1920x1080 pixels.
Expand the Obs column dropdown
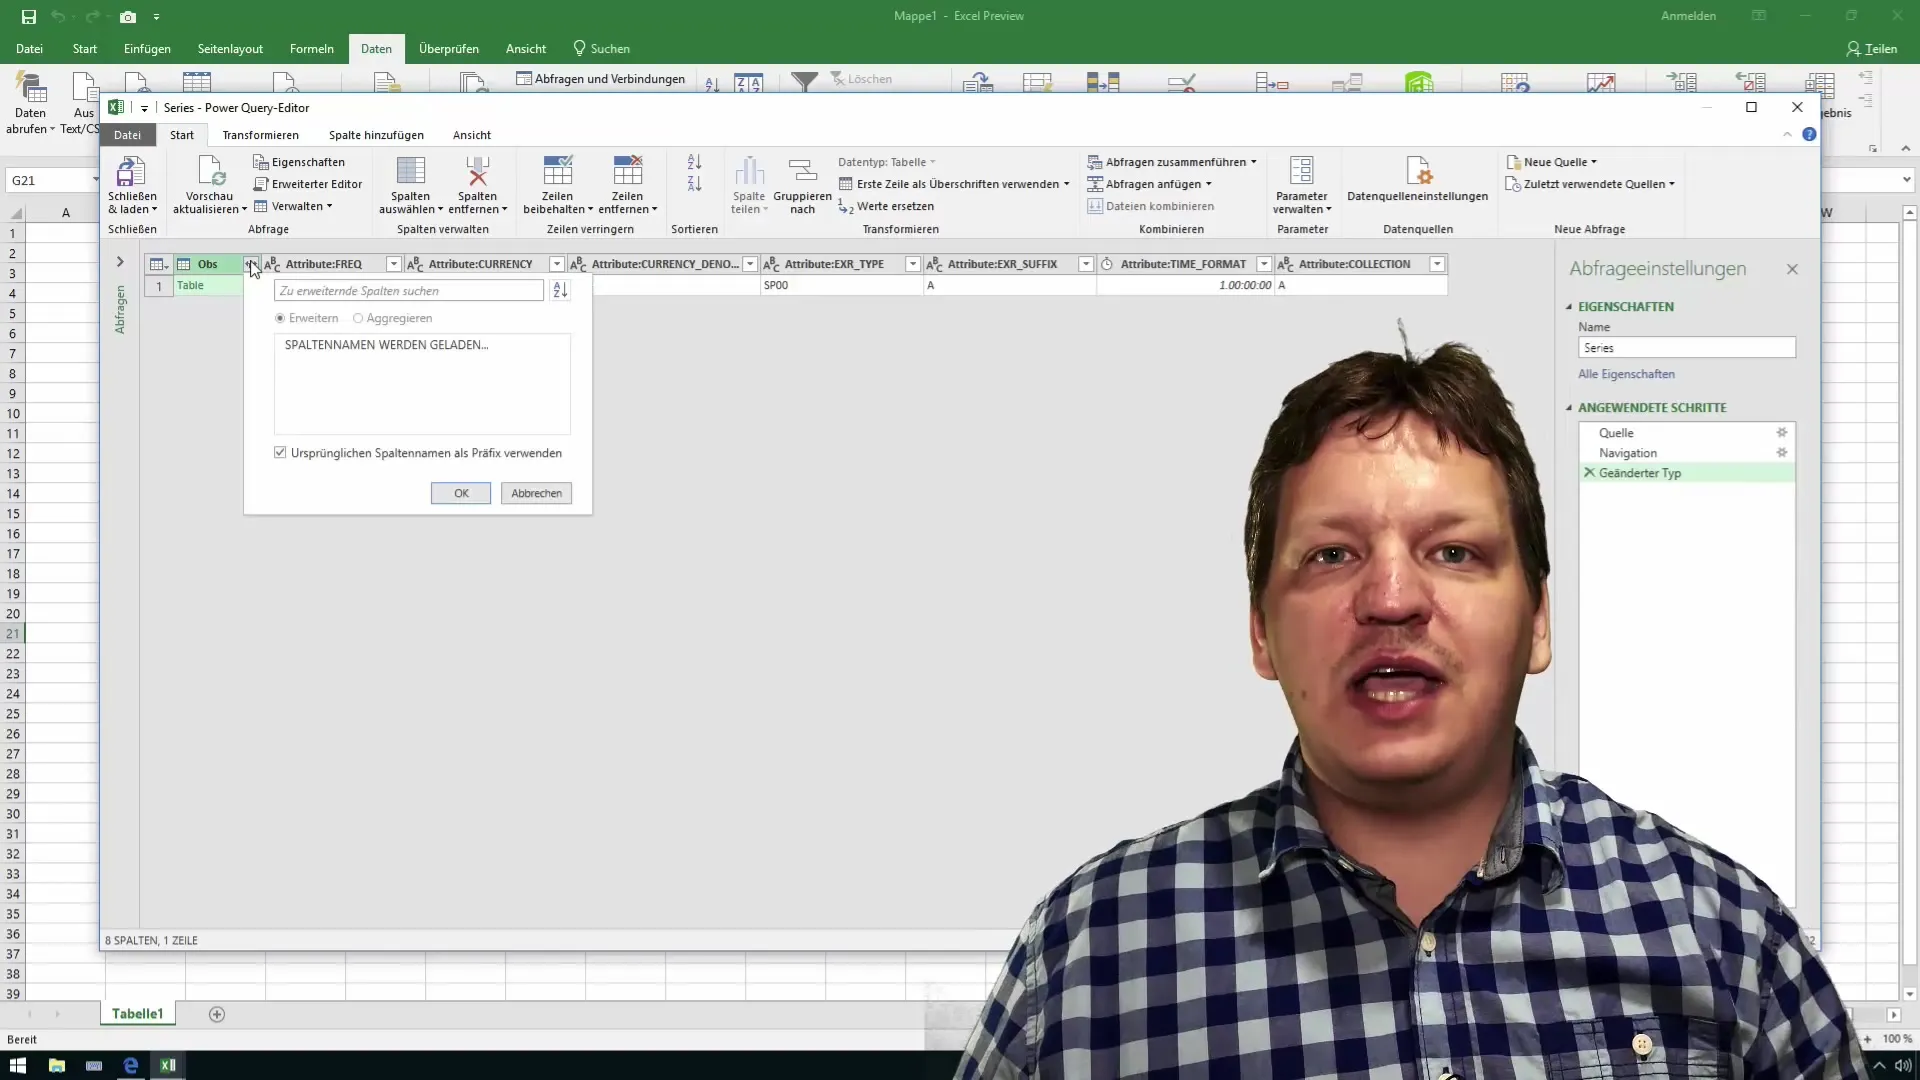(251, 264)
